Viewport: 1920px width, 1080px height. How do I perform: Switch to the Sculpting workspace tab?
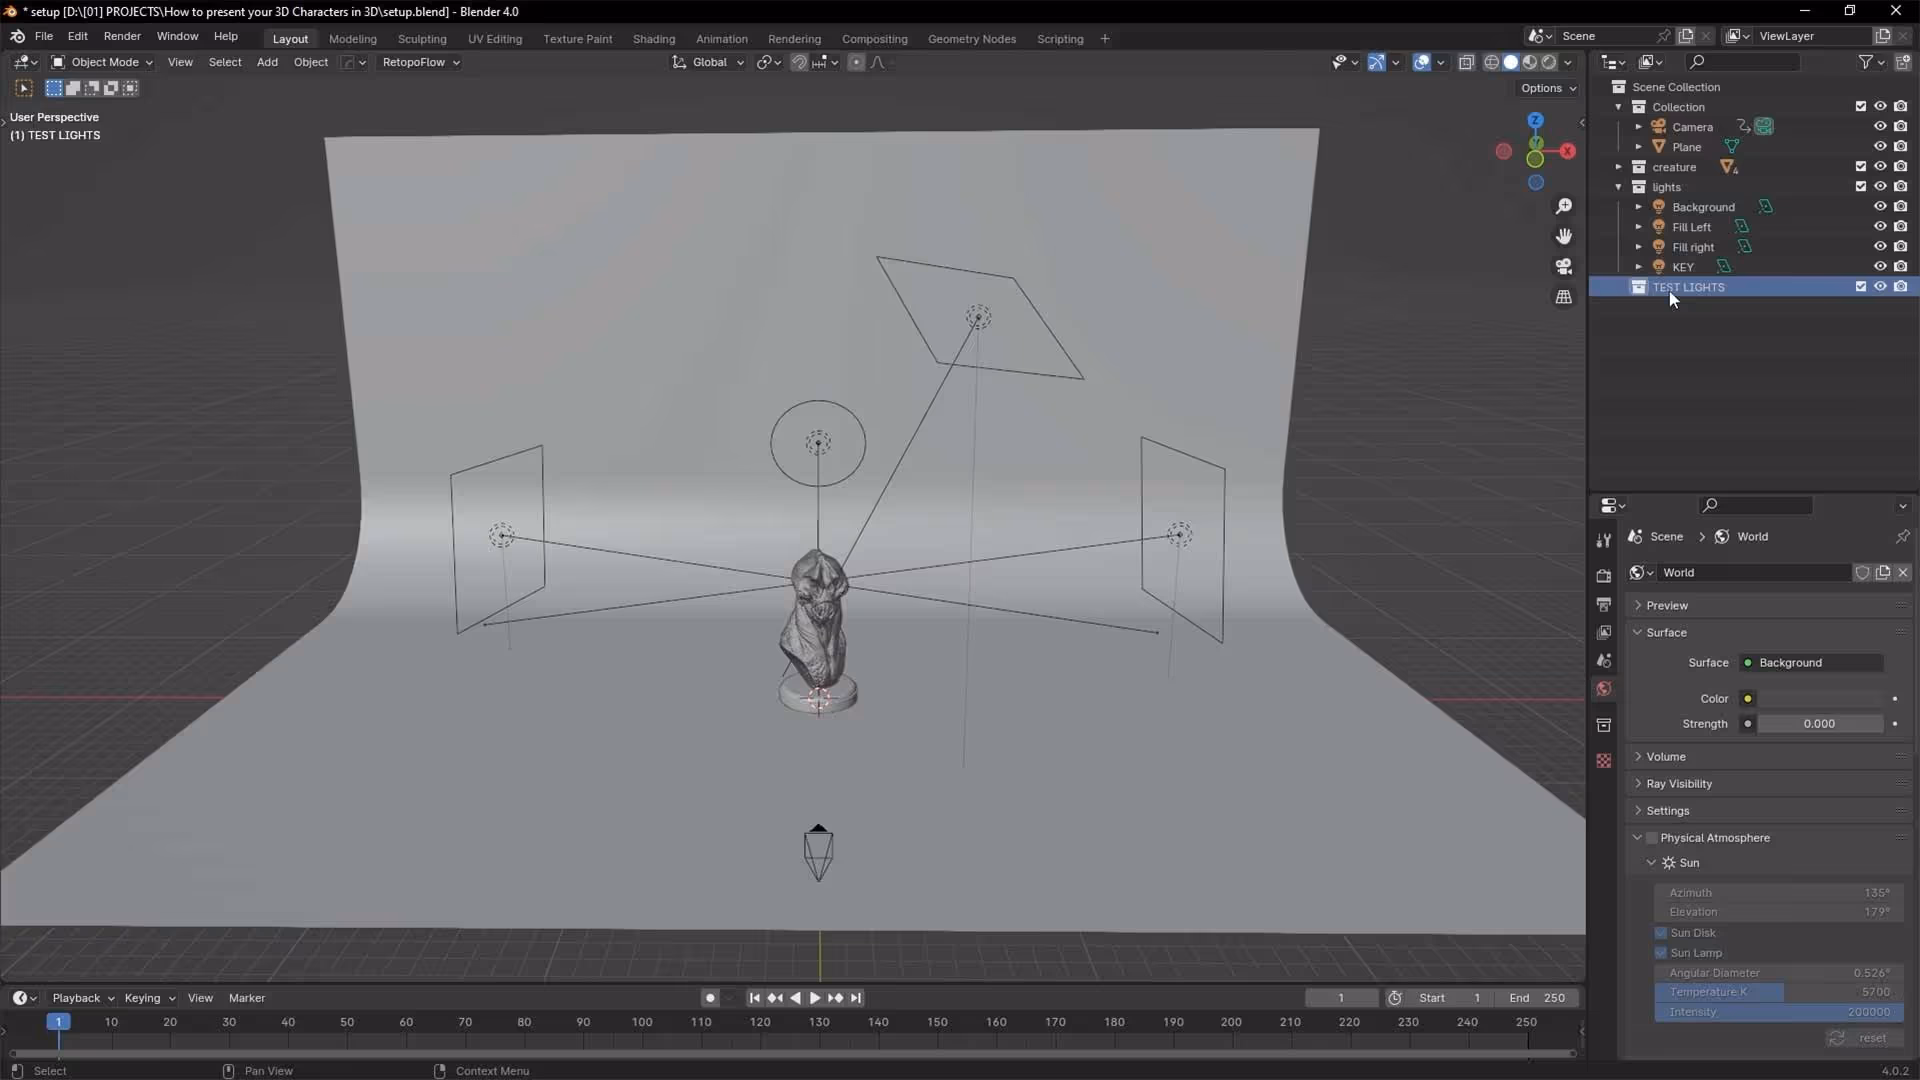(422, 39)
